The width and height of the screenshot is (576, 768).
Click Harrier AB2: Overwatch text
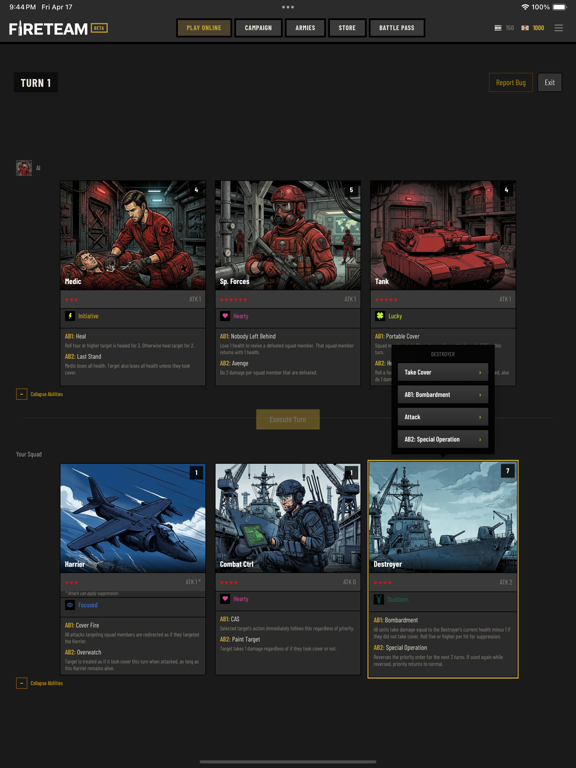[83, 652]
